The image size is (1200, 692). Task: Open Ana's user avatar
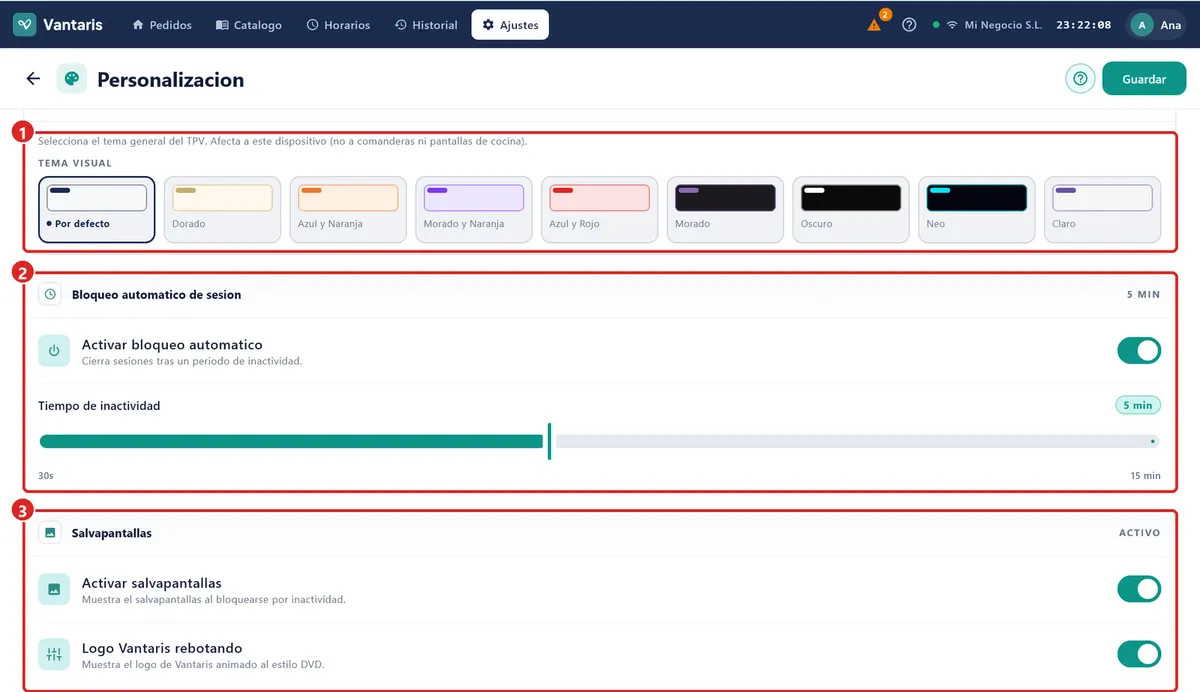(x=1141, y=25)
